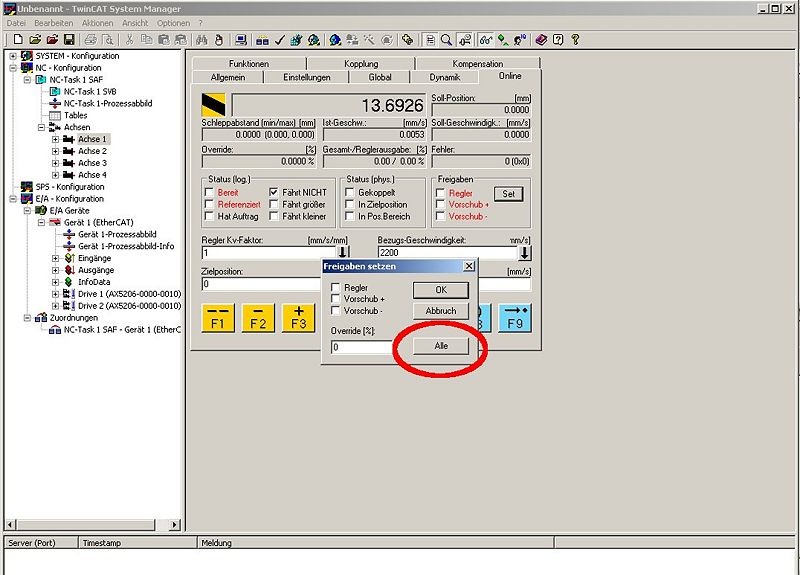Click the tree horizontal scrollbar right arrow
Image resolution: width=800 pixels, height=575 pixels.
pos(175,524)
